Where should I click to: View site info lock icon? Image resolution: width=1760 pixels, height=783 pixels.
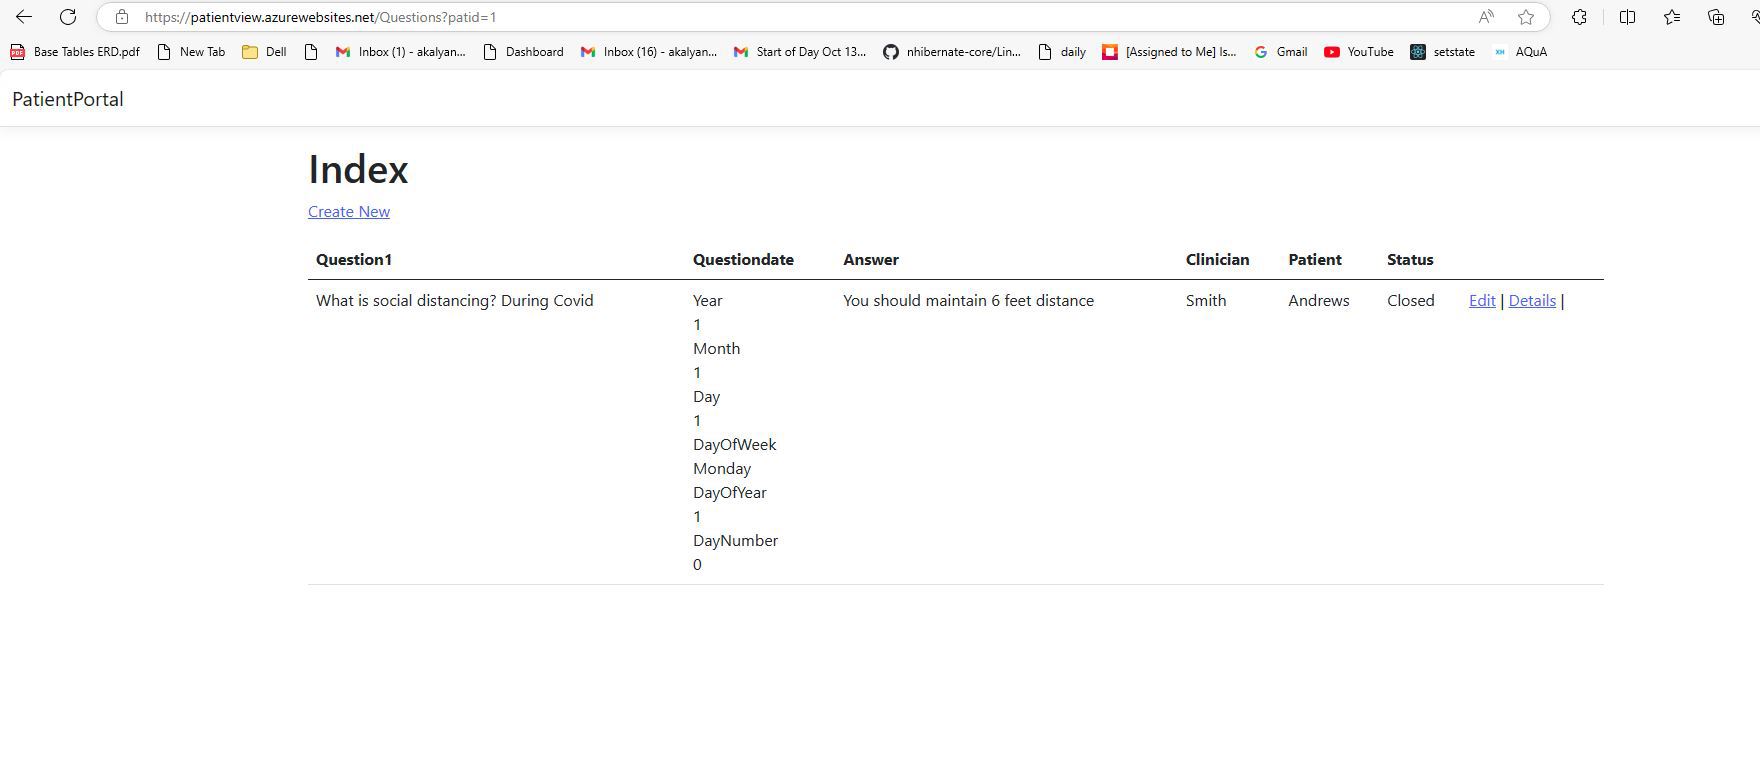coord(122,17)
